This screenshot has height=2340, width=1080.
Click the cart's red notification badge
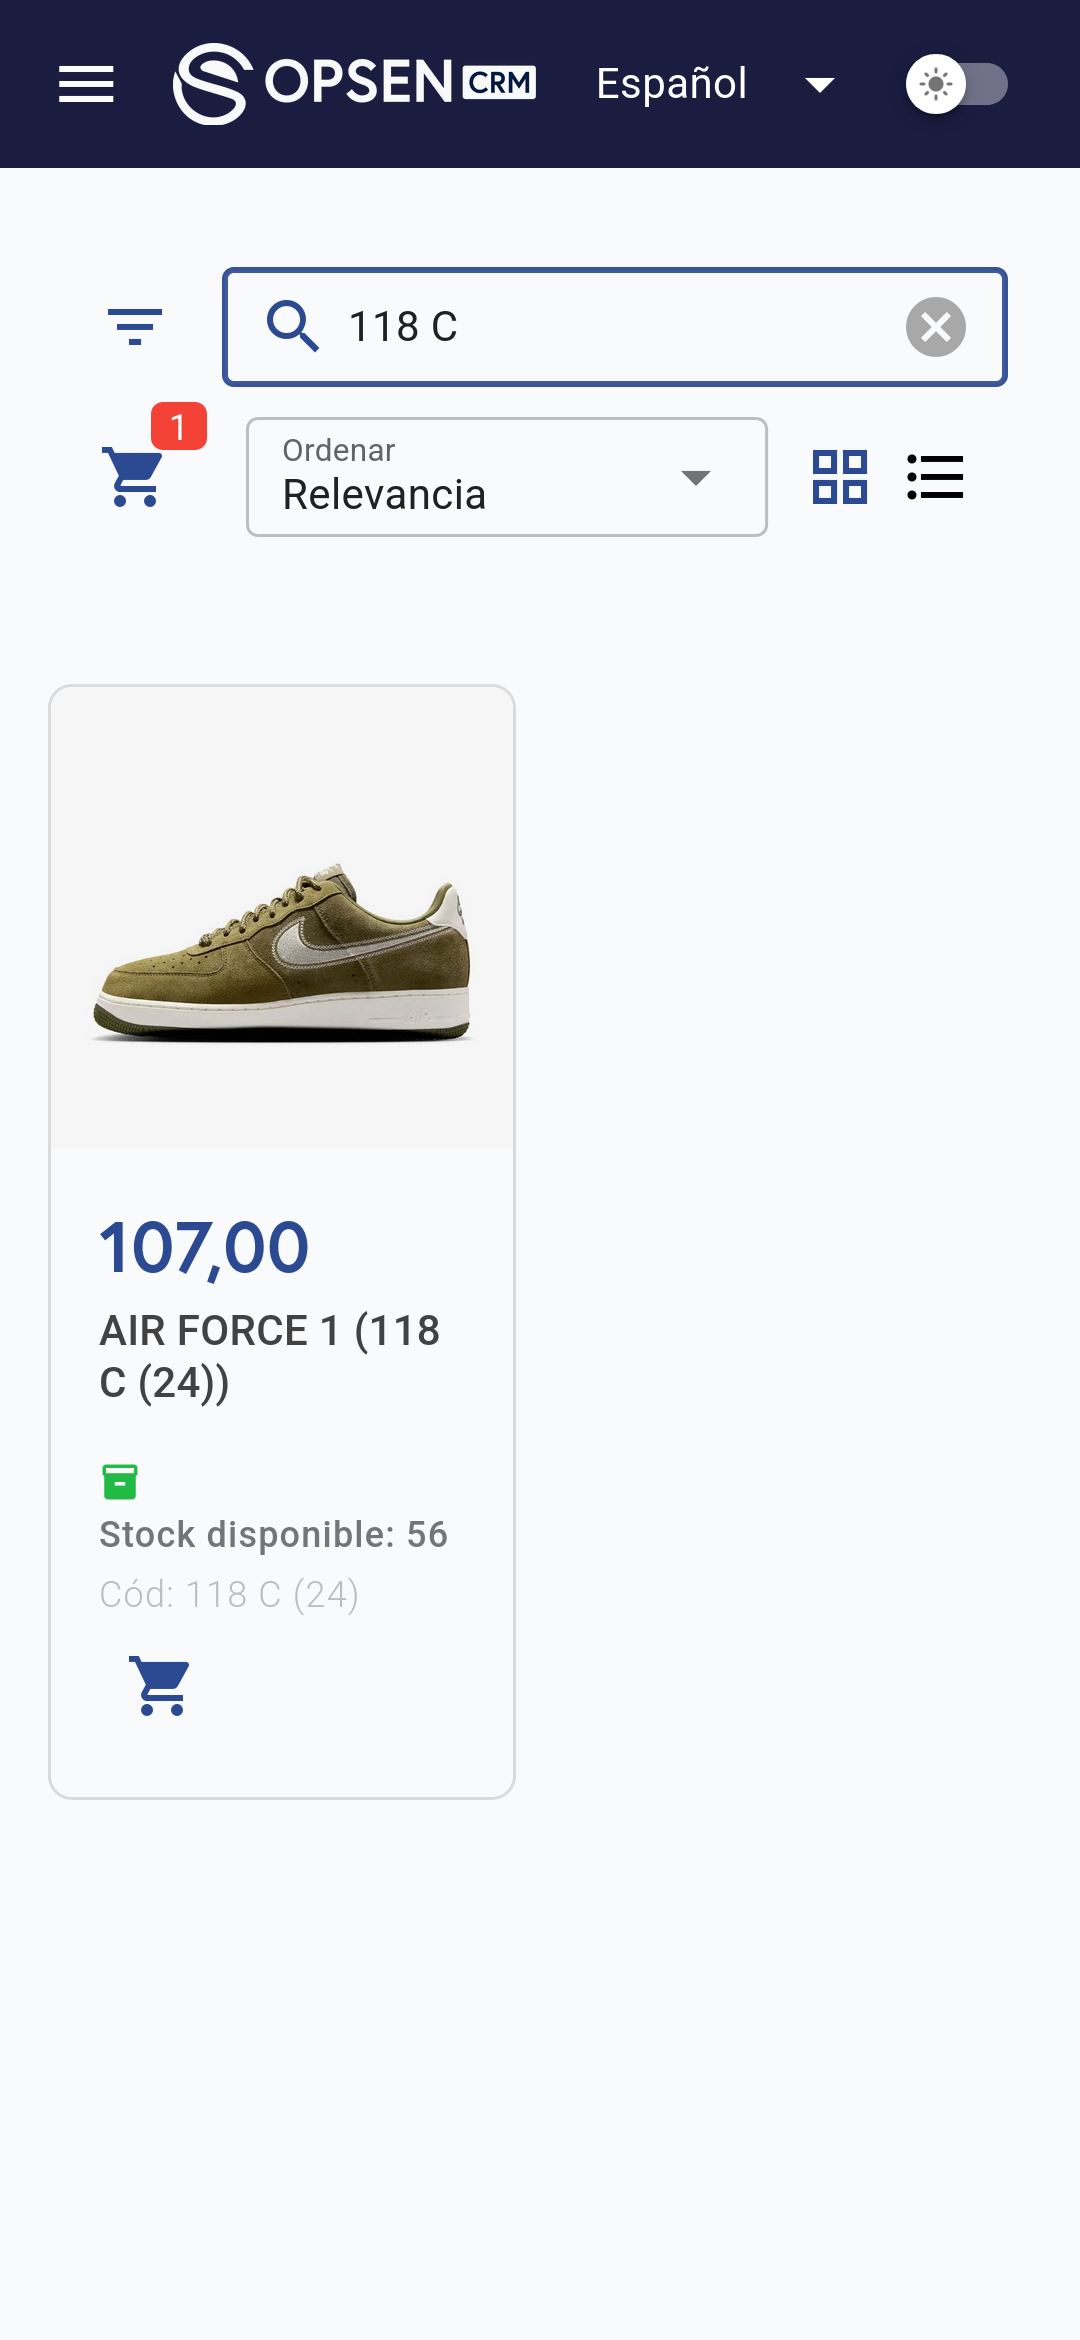[179, 426]
